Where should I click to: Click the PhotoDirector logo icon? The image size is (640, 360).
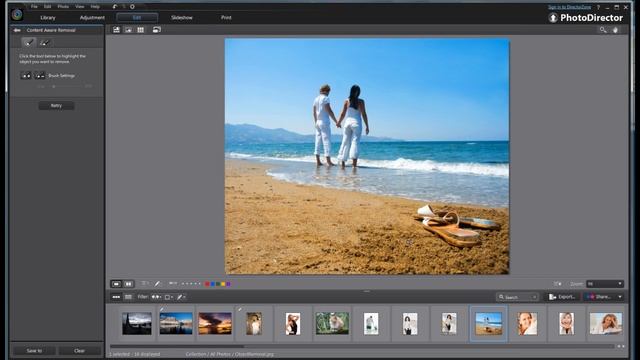pos(17,15)
